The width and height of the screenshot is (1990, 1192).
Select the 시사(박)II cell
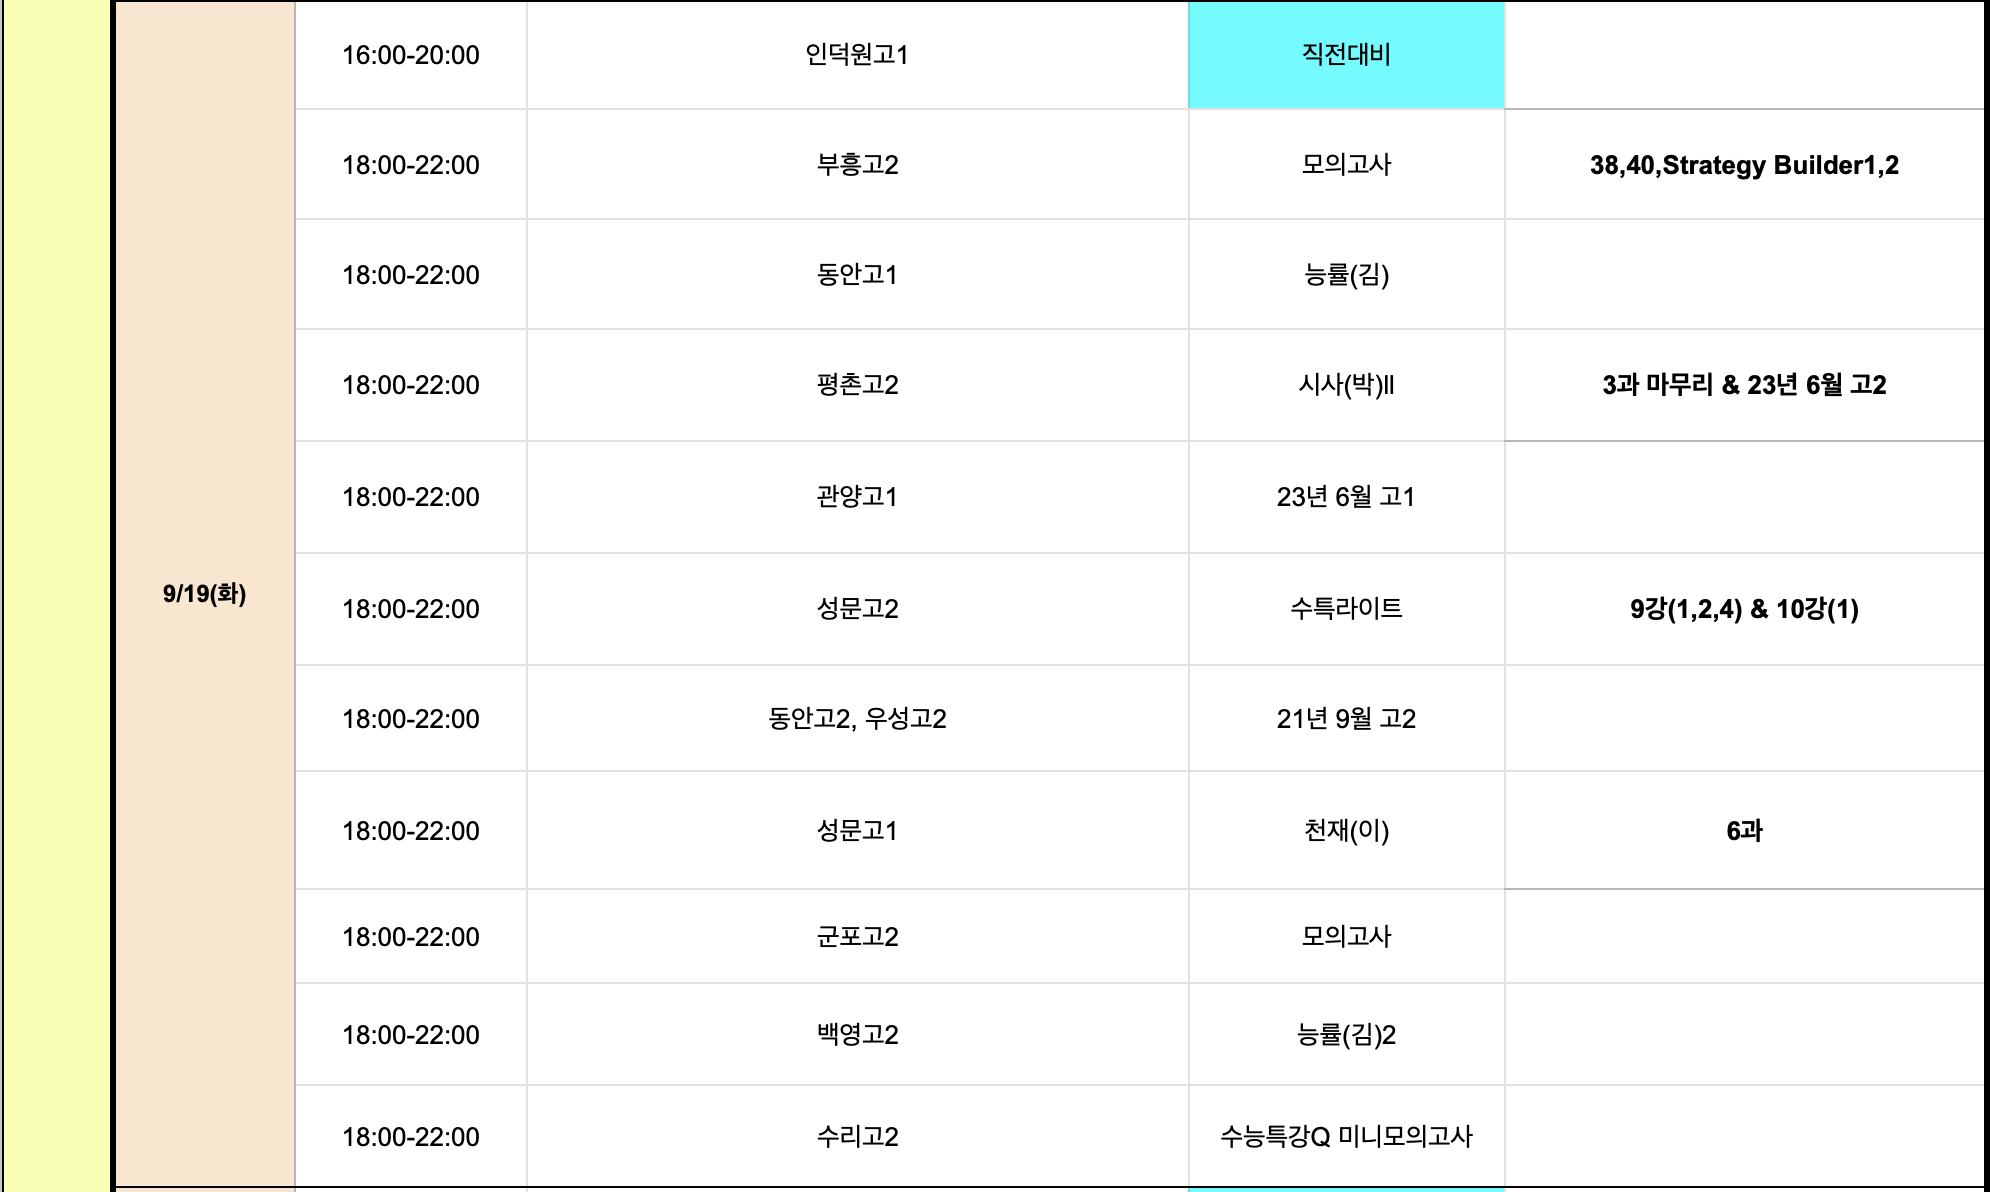coord(1346,385)
